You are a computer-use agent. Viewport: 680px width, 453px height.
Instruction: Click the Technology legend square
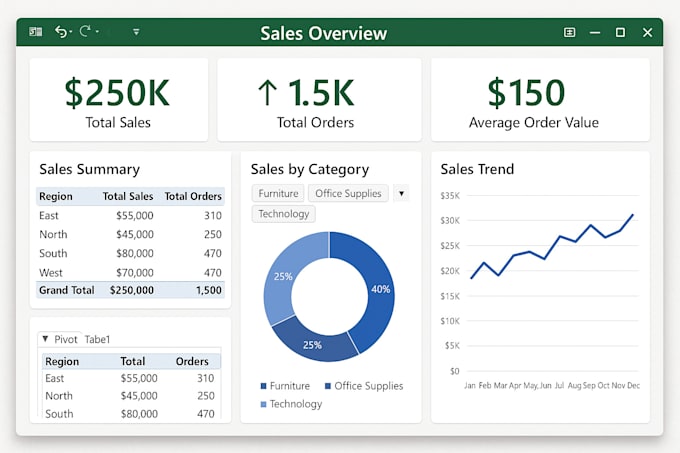(263, 404)
